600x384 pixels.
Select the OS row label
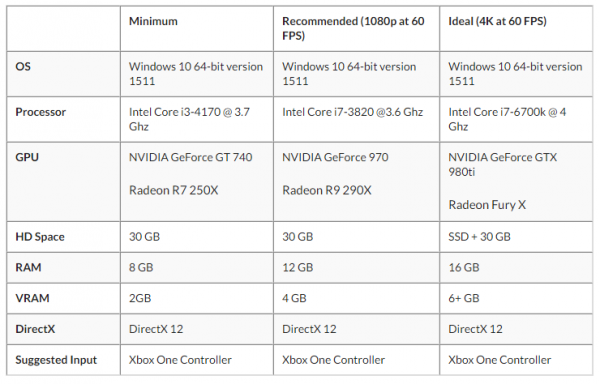tap(23, 67)
